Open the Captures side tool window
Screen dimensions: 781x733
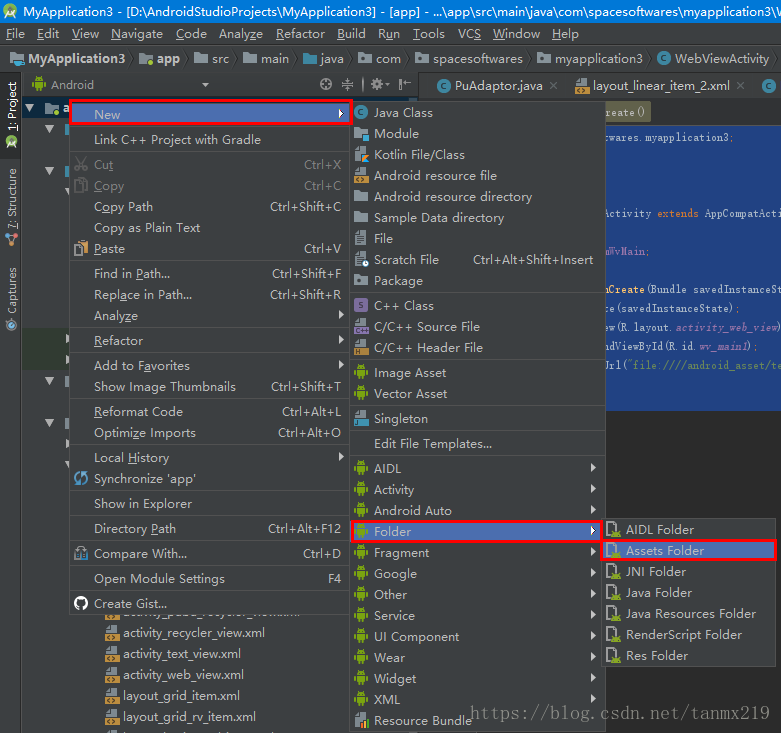[11, 299]
